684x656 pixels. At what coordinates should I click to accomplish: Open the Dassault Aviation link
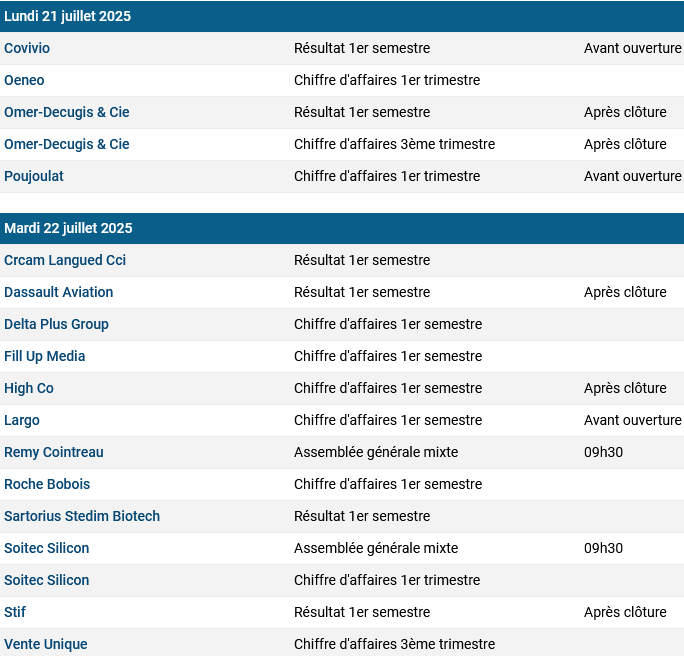[x=58, y=292]
